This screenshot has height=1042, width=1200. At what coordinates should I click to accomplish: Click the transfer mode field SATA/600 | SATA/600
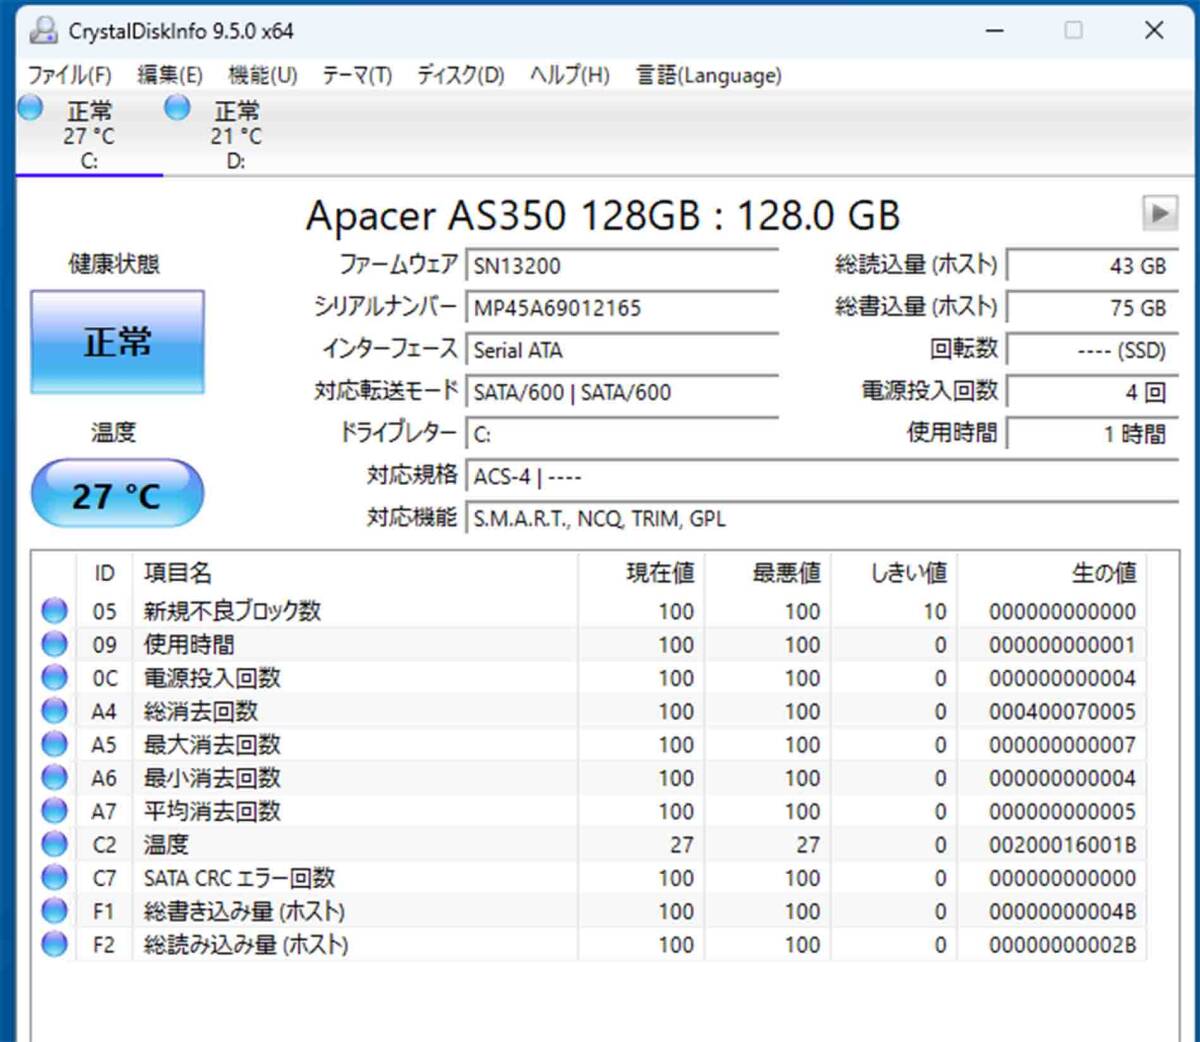tap(622, 392)
